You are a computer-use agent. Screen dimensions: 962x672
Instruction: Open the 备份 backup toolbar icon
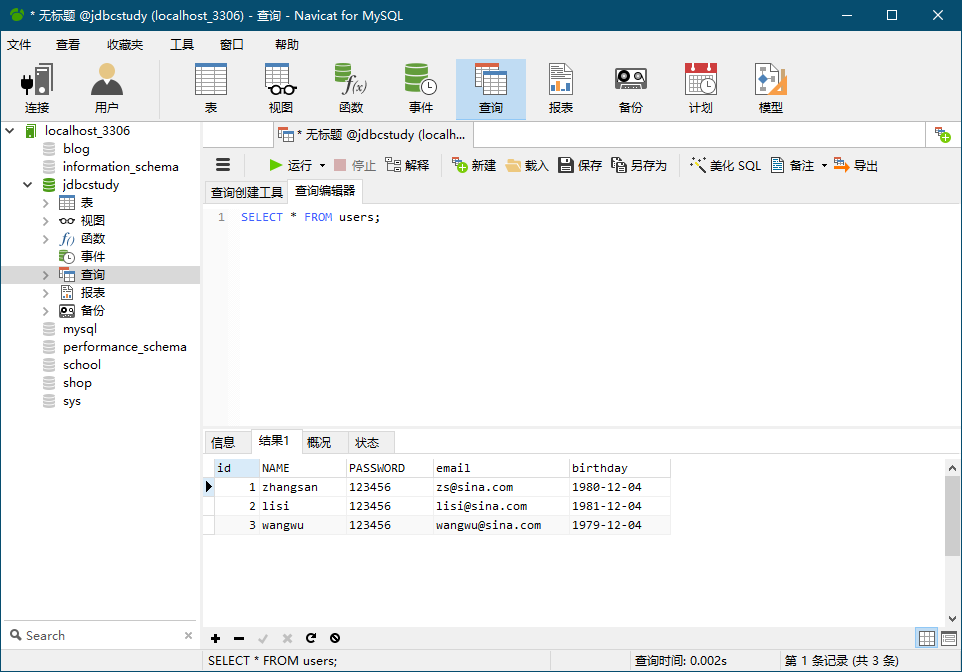631,89
